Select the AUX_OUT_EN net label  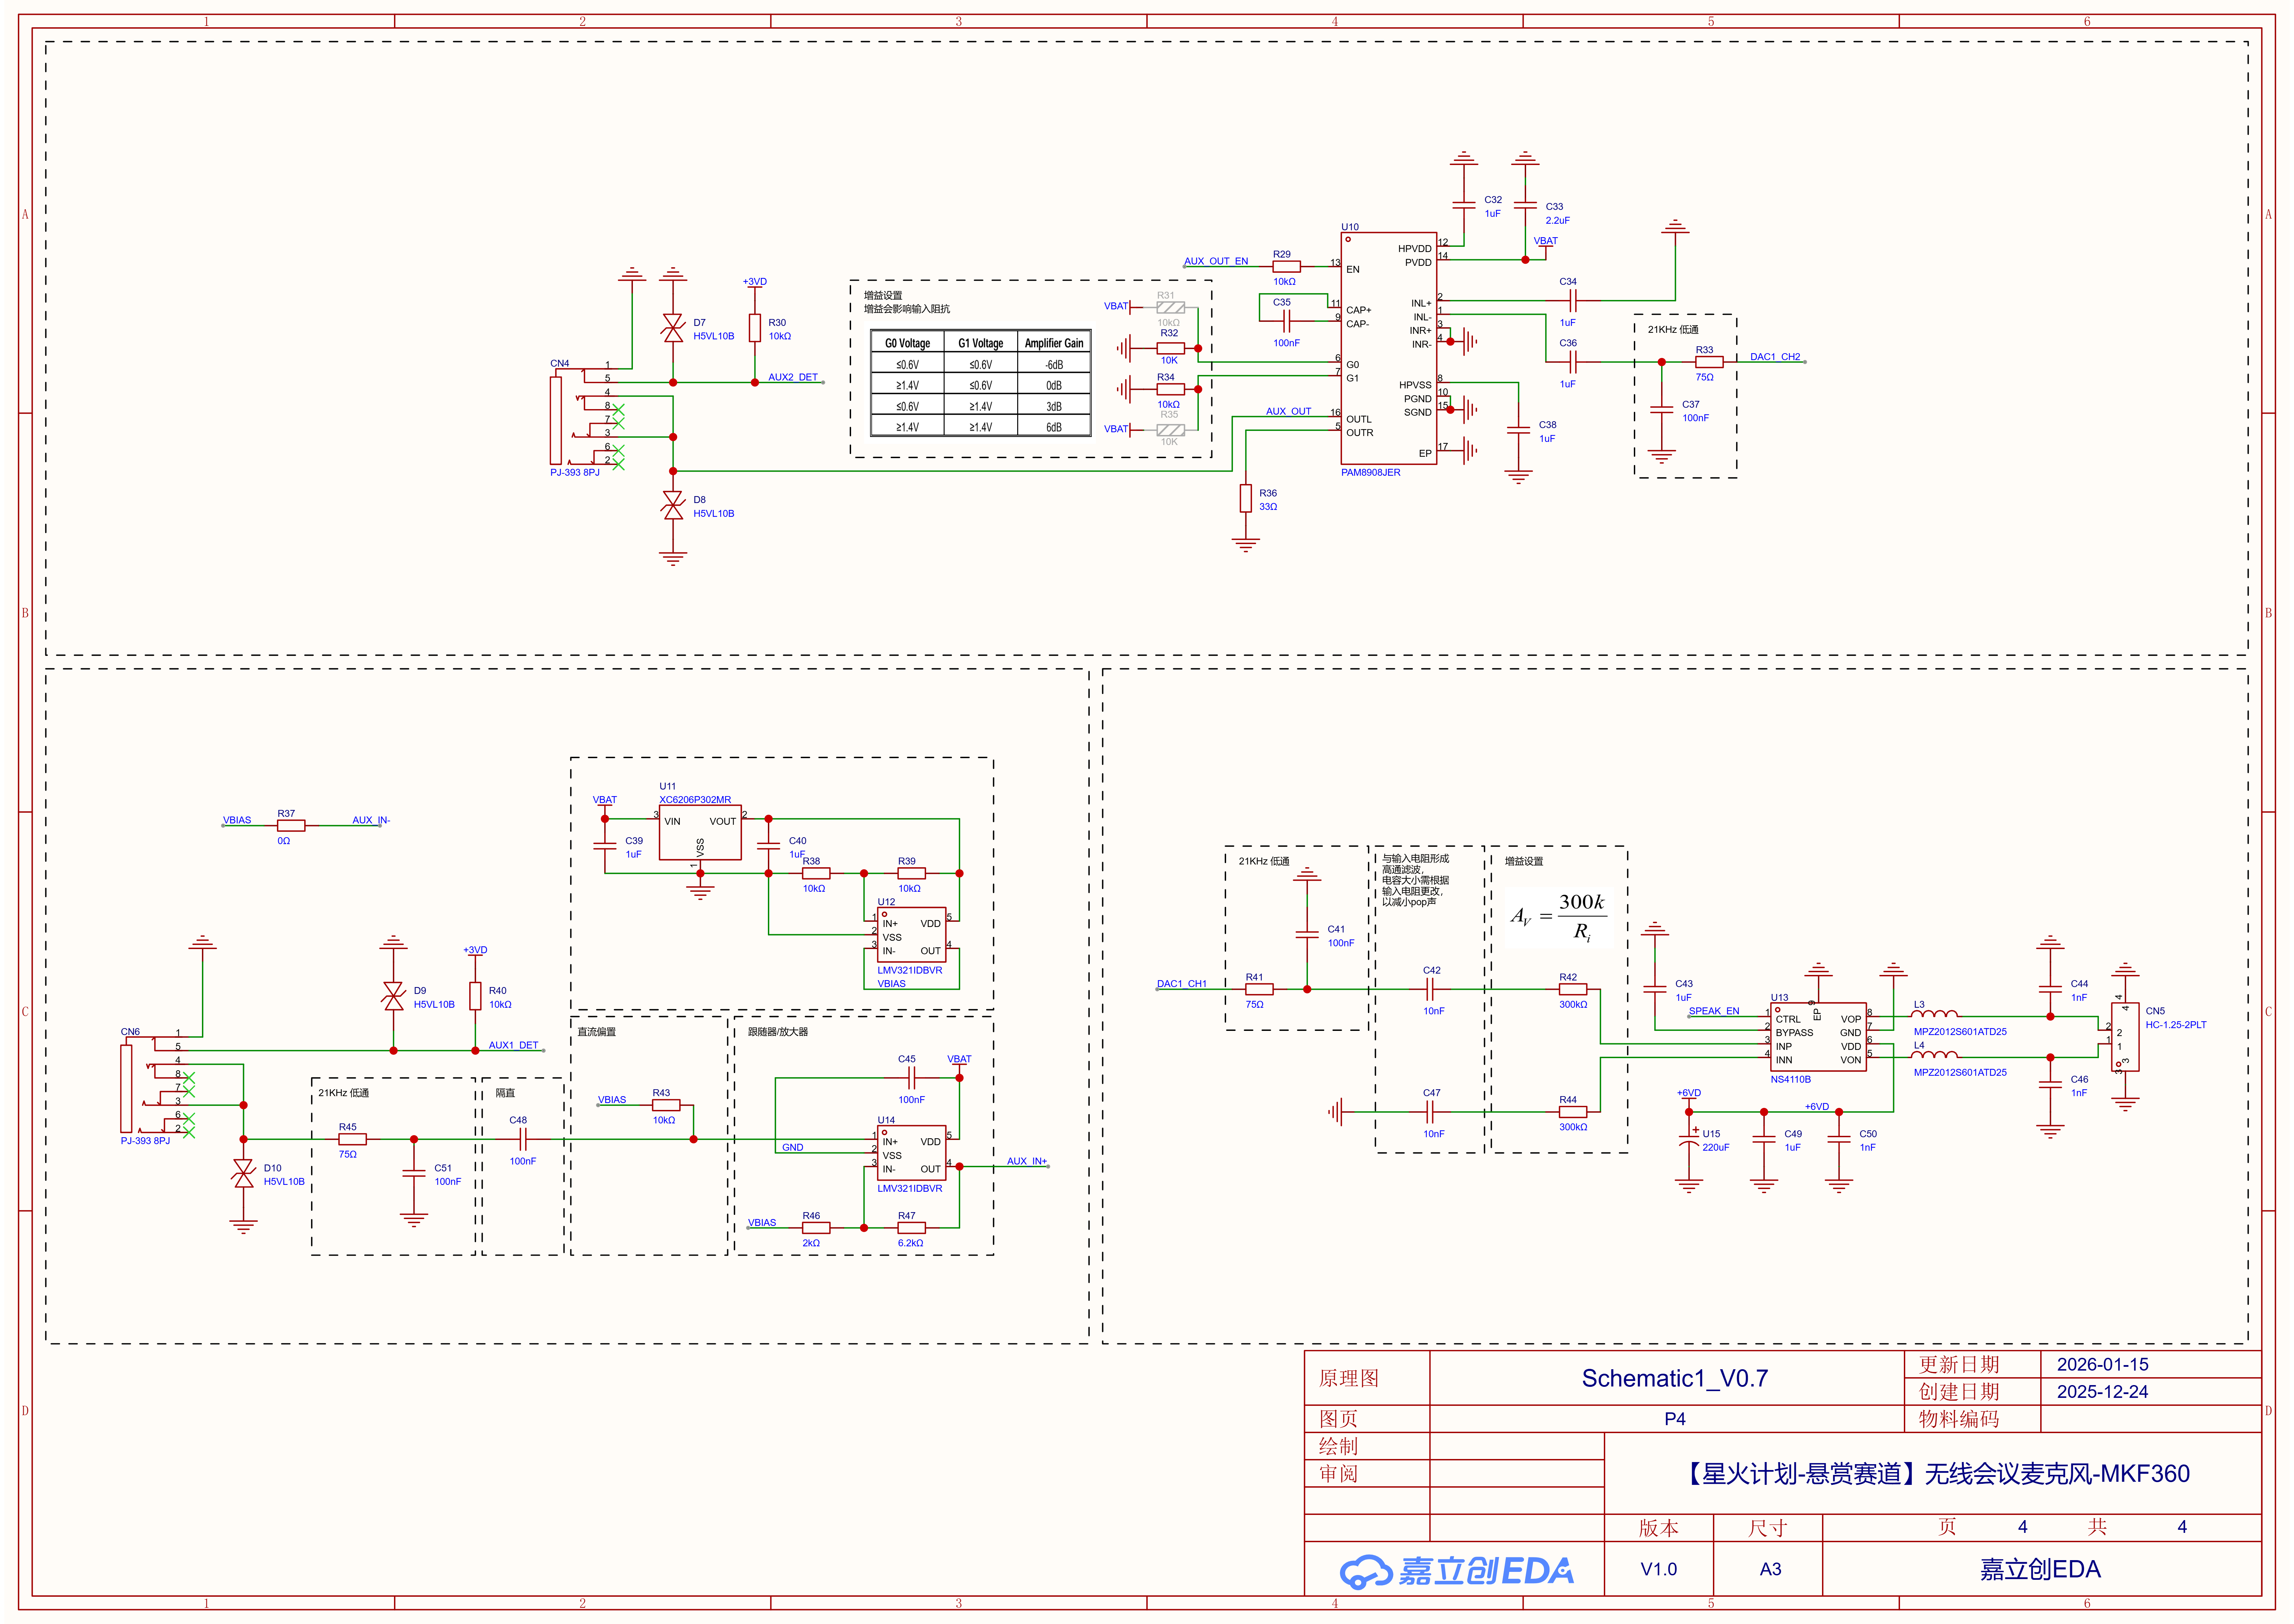point(1216,261)
